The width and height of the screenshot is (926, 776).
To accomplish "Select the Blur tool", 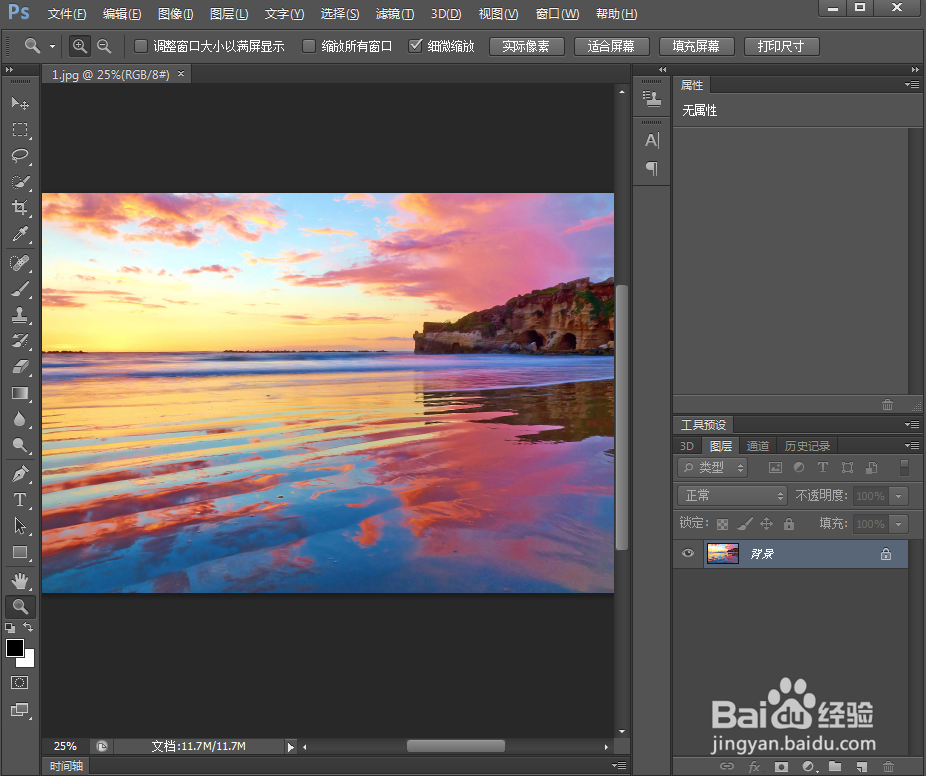I will [x=20, y=419].
